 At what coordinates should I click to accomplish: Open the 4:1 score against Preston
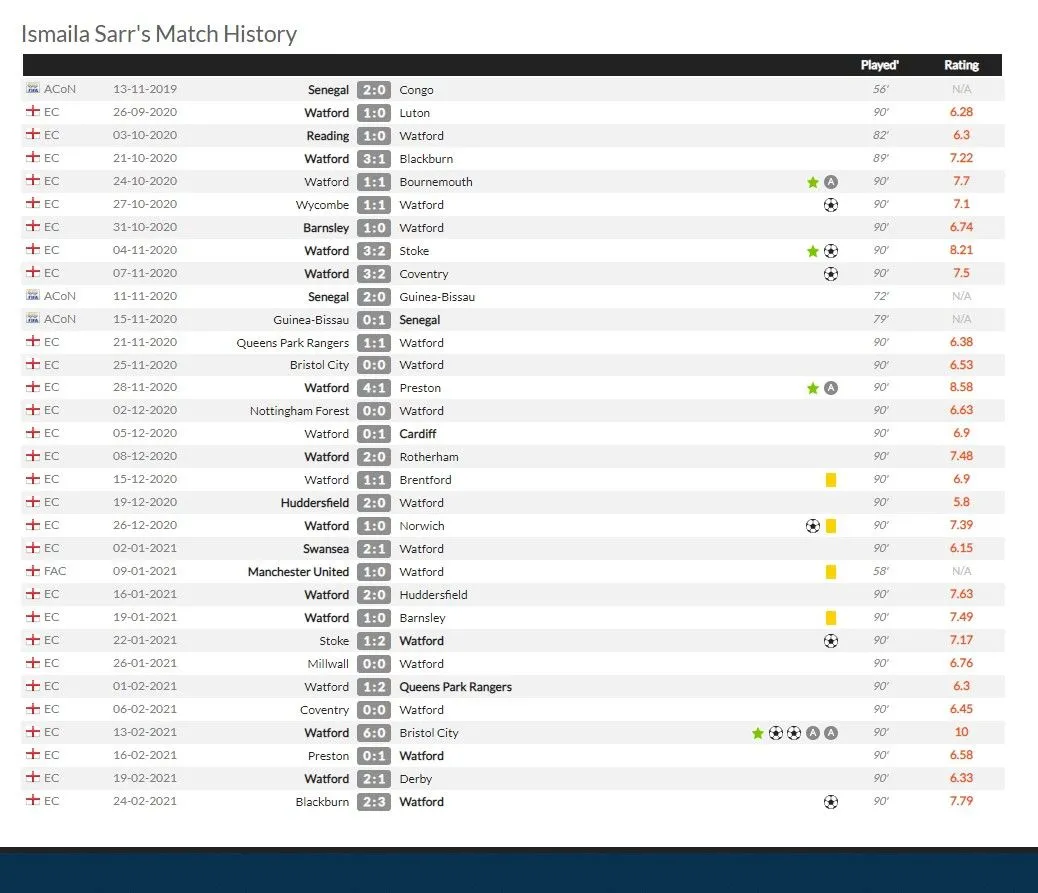(x=373, y=388)
